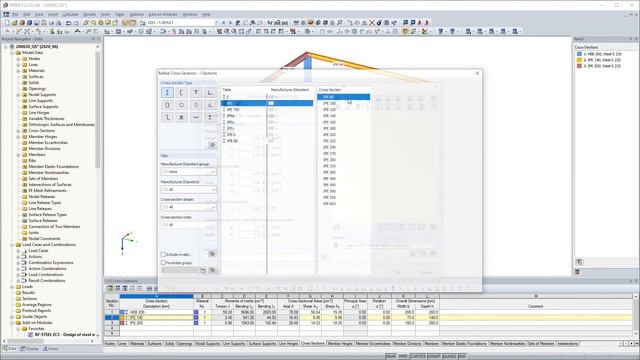The width and height of the screenshot is (640, 360).
Task: Click the delete X icon in toolbar
Action: click(x=372, y=23)
